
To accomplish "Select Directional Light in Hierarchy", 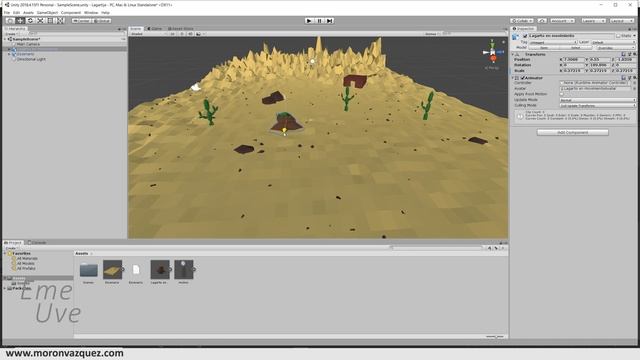I will tap(31, 59).
